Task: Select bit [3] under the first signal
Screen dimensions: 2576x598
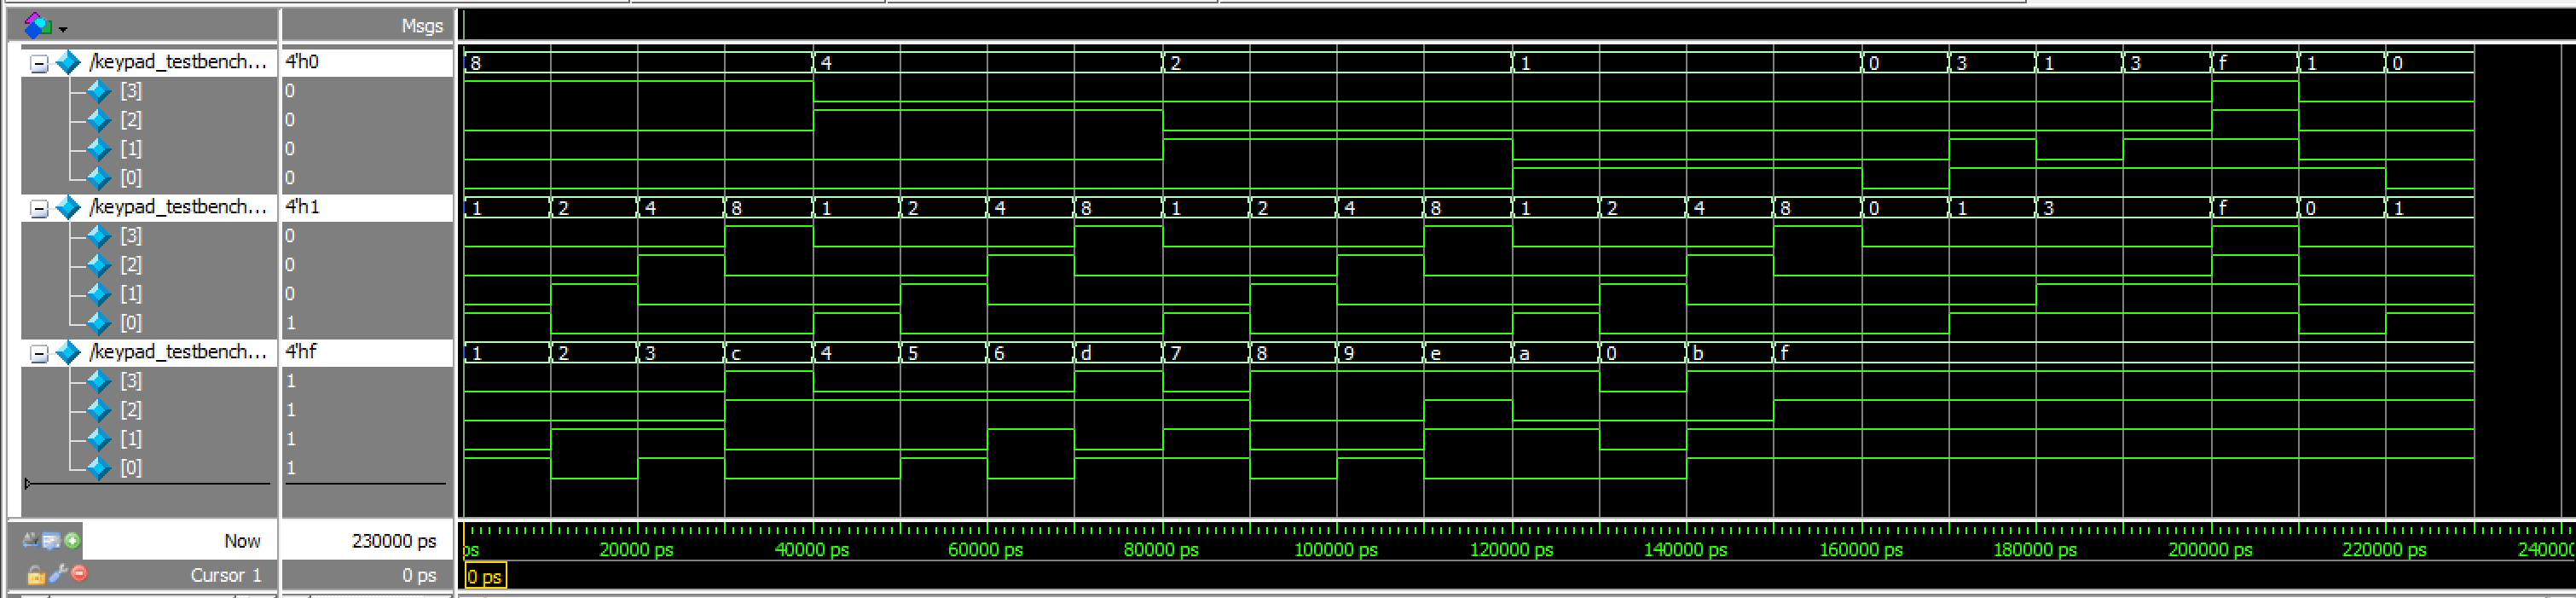Action: [130, 91]
